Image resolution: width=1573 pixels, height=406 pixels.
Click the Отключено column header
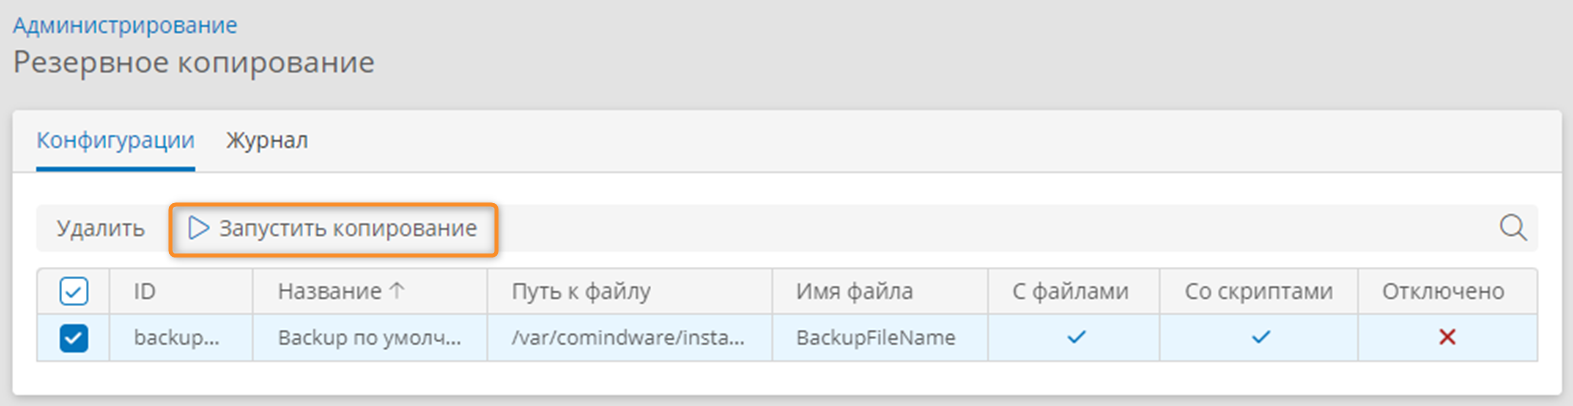pos(1443,291)
